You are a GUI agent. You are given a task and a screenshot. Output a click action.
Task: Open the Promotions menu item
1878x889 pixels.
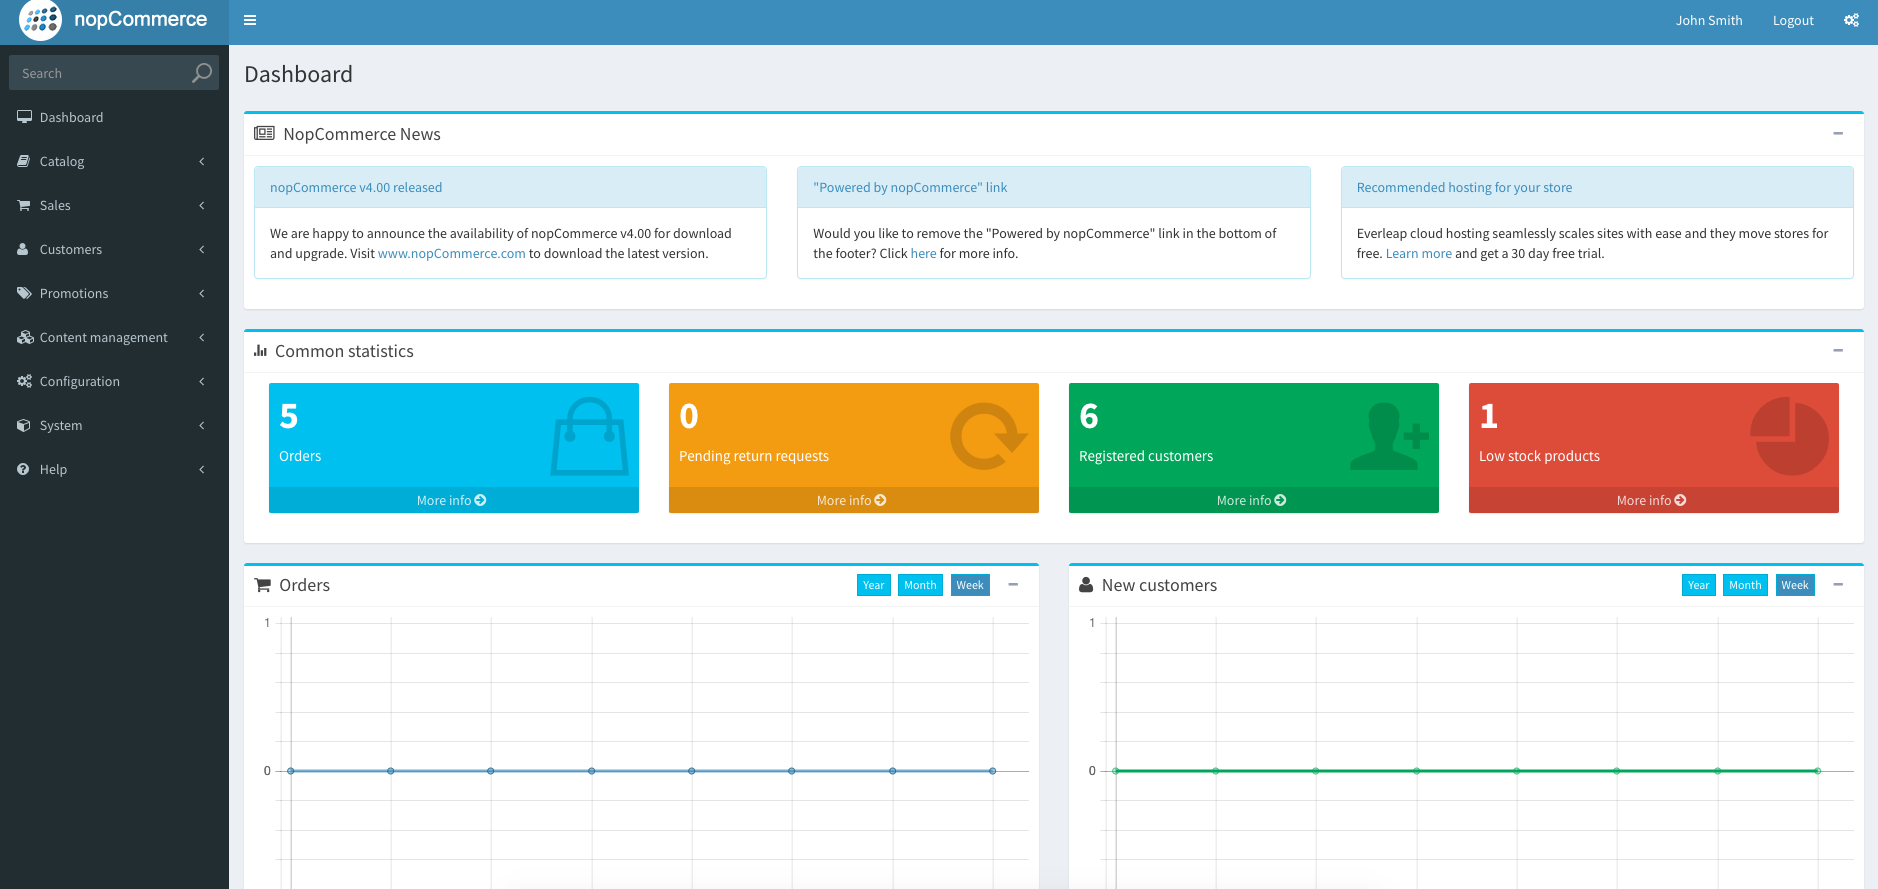[114, 293]
